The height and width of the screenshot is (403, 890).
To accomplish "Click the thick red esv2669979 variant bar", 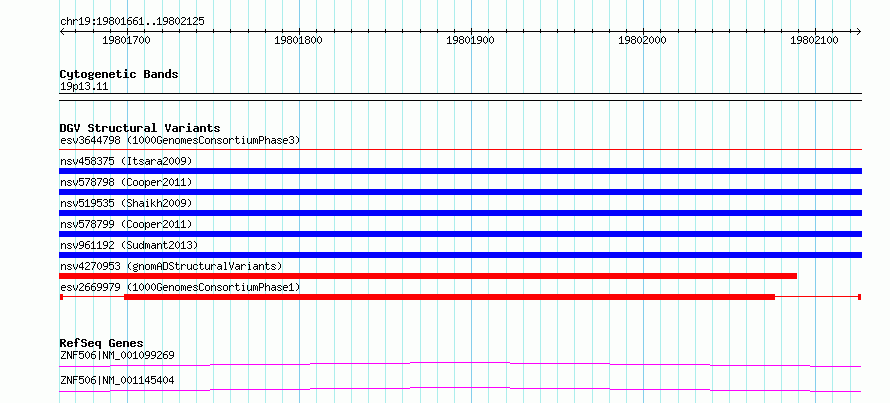I will click(x=450, y=297).
